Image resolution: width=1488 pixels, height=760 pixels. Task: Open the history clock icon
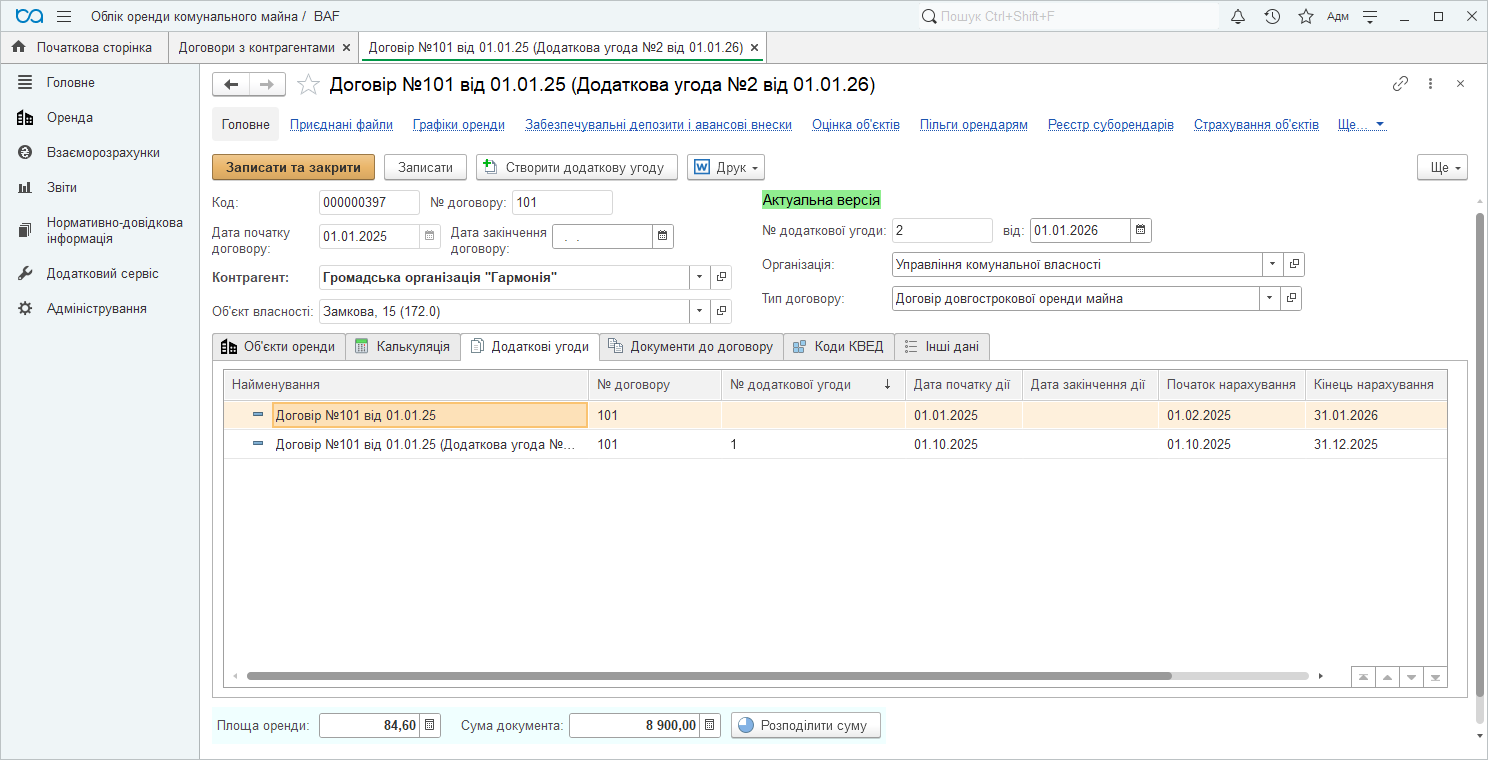(1272, 16)
